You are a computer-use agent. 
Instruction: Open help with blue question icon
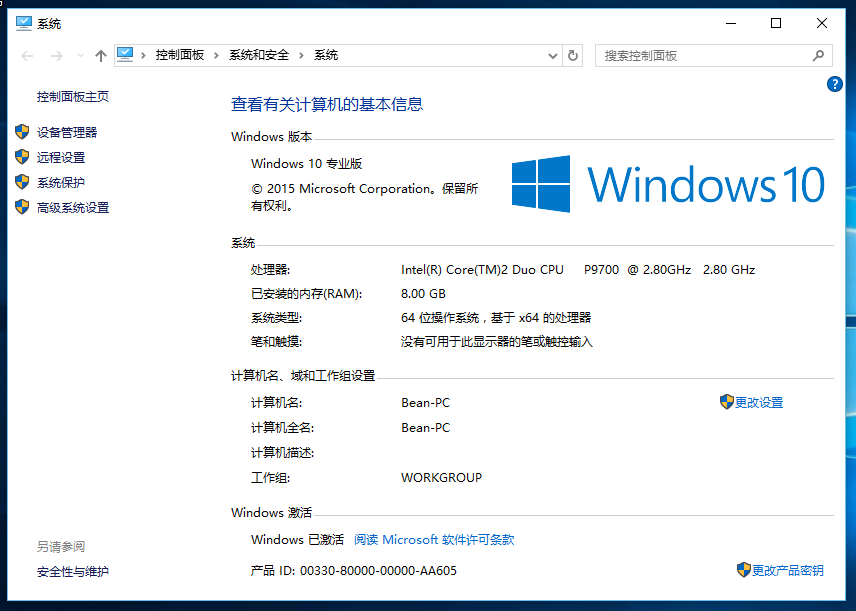point(834,84)
